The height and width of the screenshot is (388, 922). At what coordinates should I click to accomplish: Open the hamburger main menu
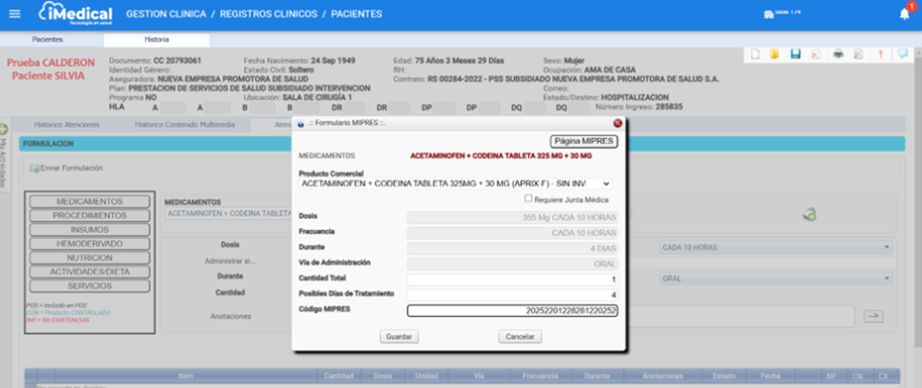pos(15,14)
